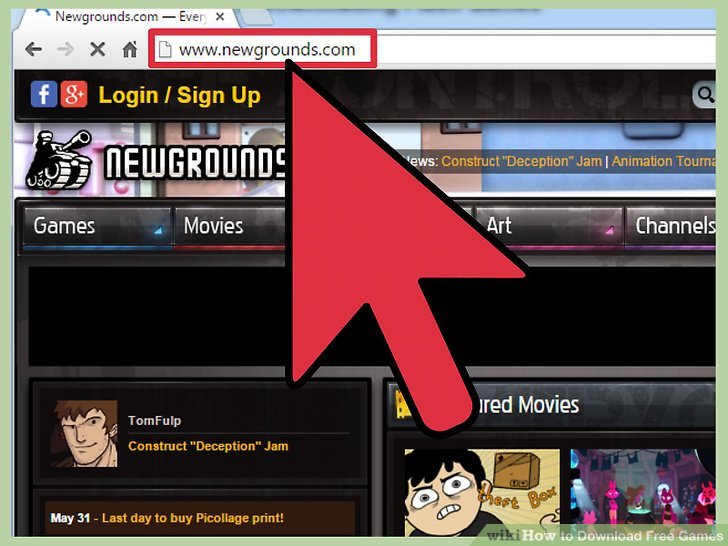Click the Newgrounds tank logo
This screenshot has width=728, height=546.
point(59,159)
